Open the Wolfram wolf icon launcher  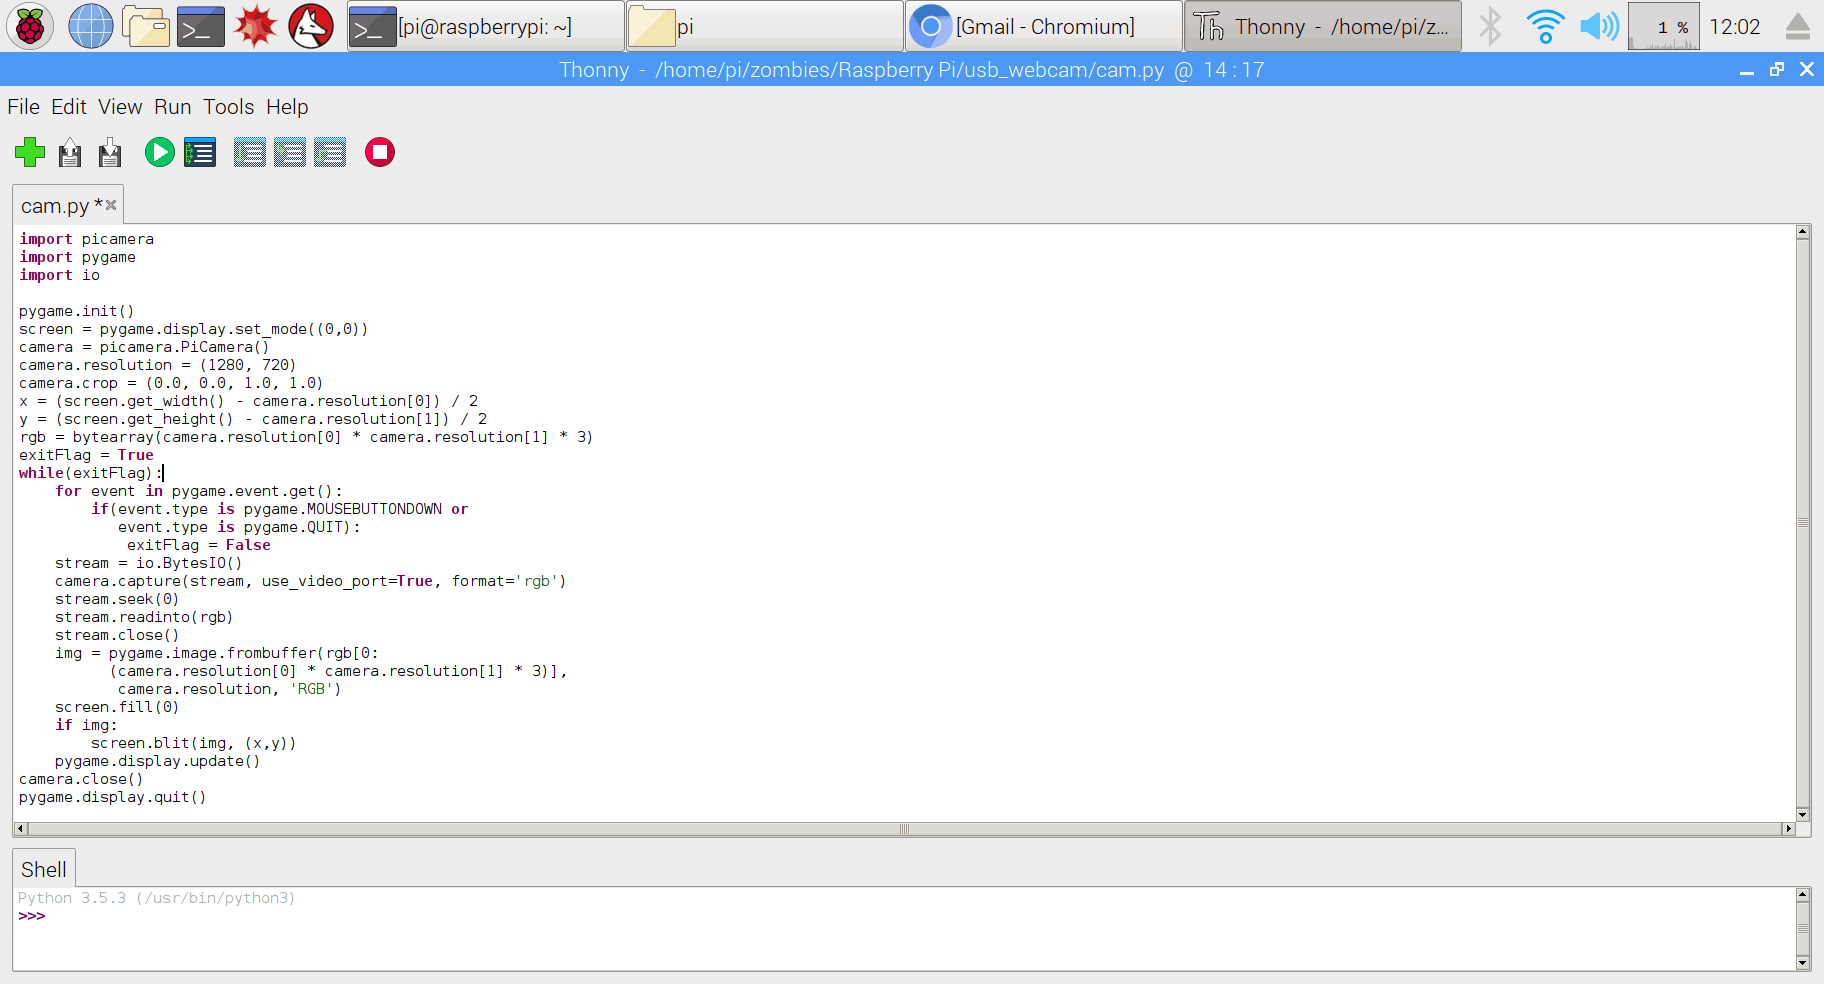(x=311, y=26)
